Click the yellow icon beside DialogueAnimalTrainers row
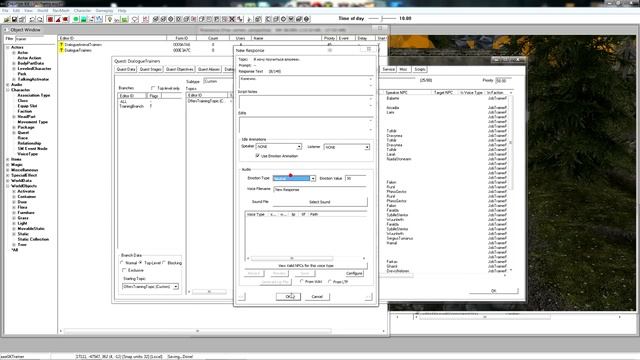Screen dimensions: 640x360 point(62,44)
